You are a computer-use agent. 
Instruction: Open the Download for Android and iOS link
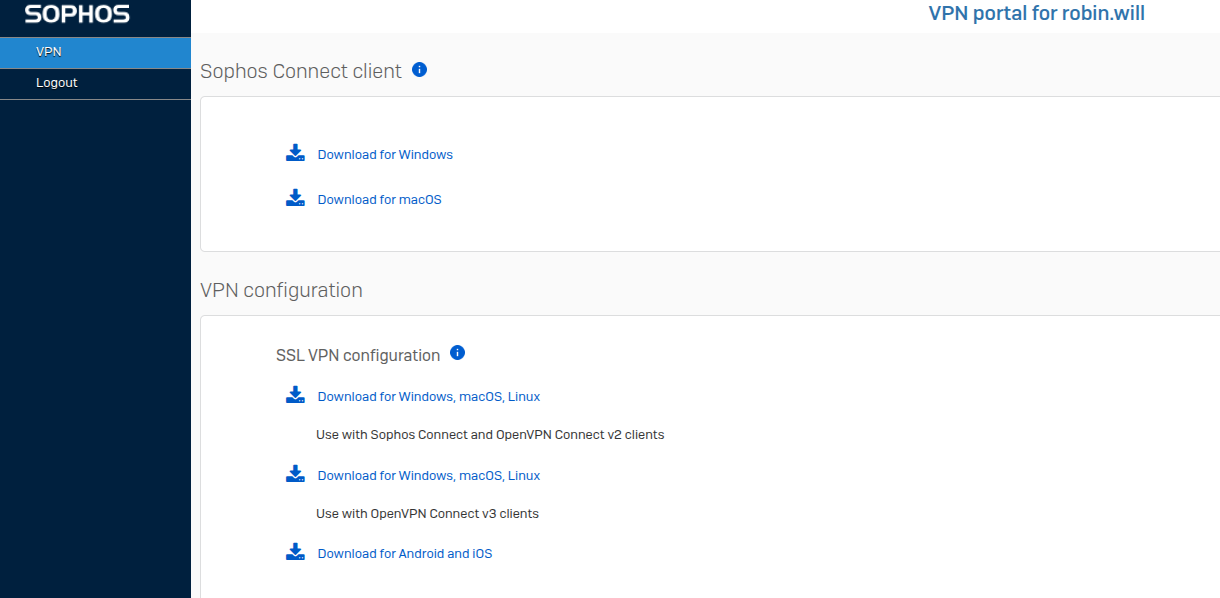(404, 554)
